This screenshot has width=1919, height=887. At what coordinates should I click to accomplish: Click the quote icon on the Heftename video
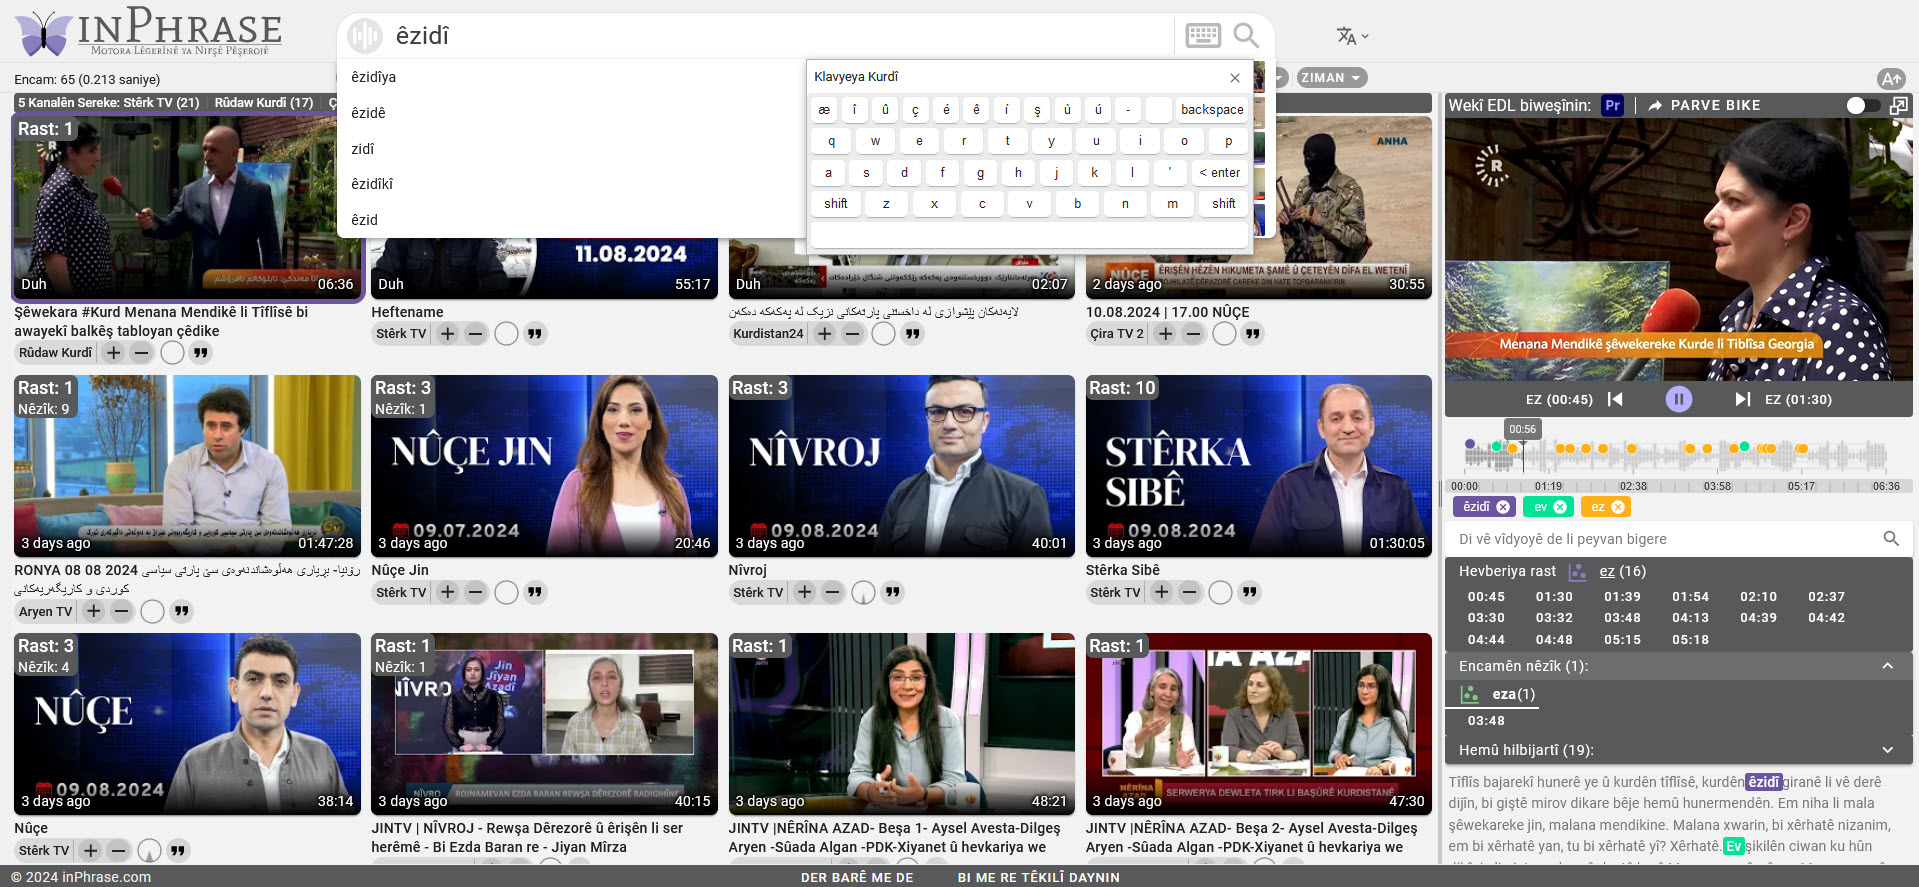[x=535, y=334]
